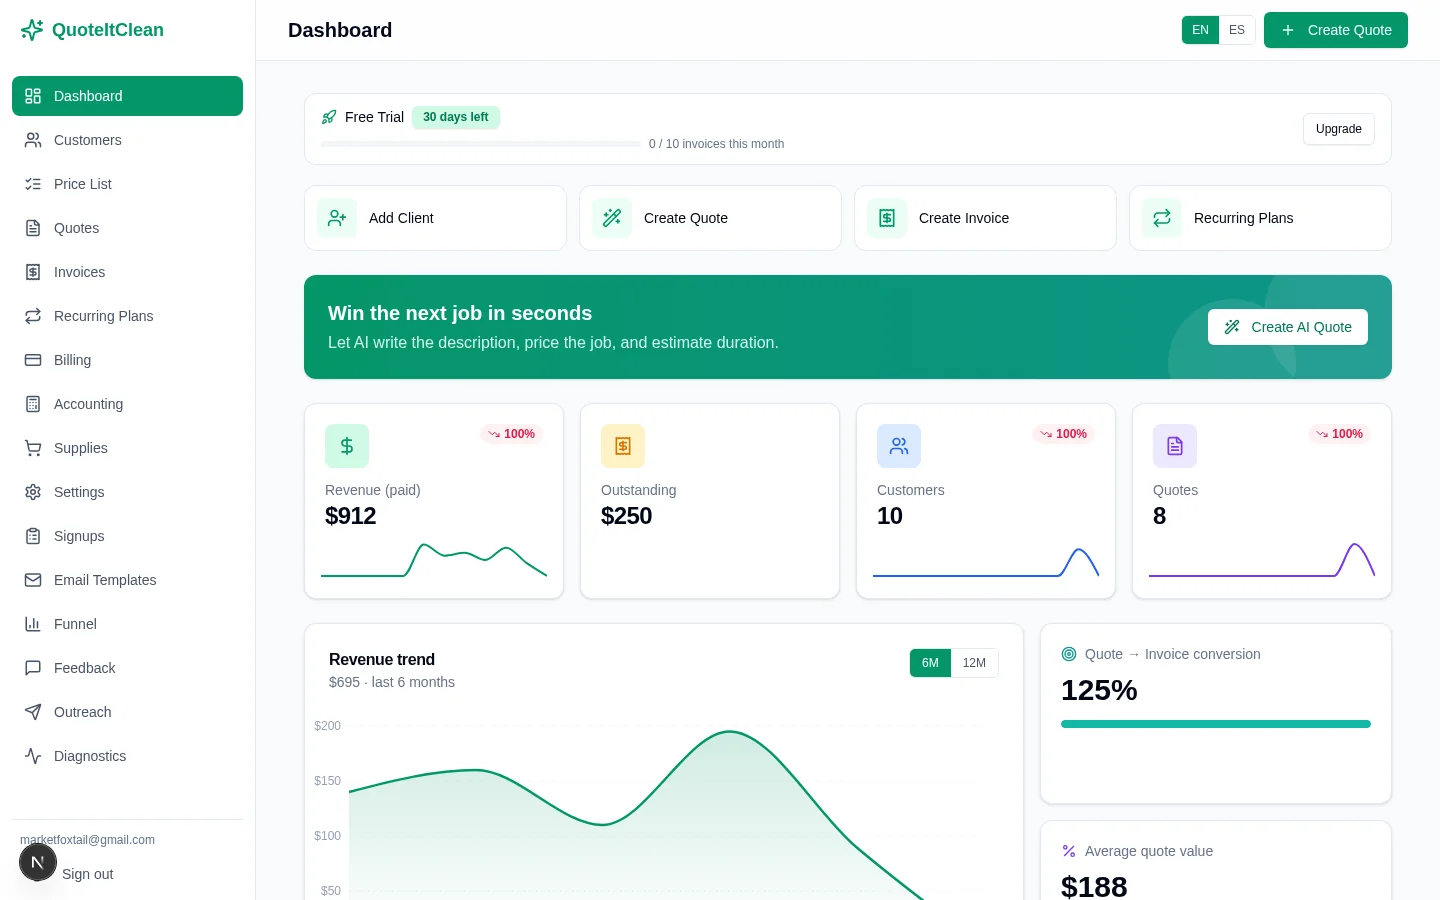This screenshot has height=900, width=1440.
Task: Click the Win the next job heading
Action: pyautogui.click(x=460, y=313)
